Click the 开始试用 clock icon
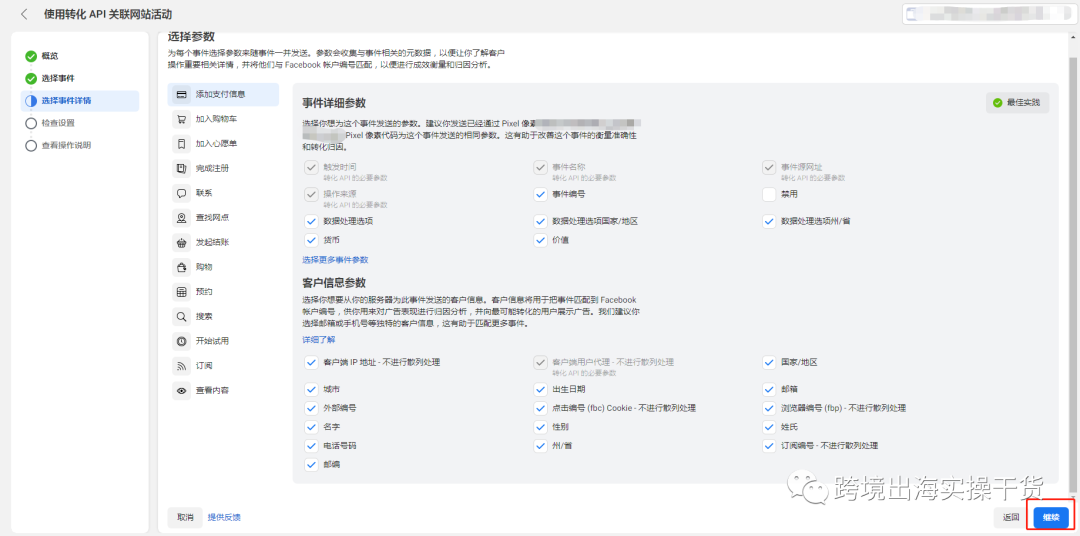The image size is (1080, 536). coord(182,341)
